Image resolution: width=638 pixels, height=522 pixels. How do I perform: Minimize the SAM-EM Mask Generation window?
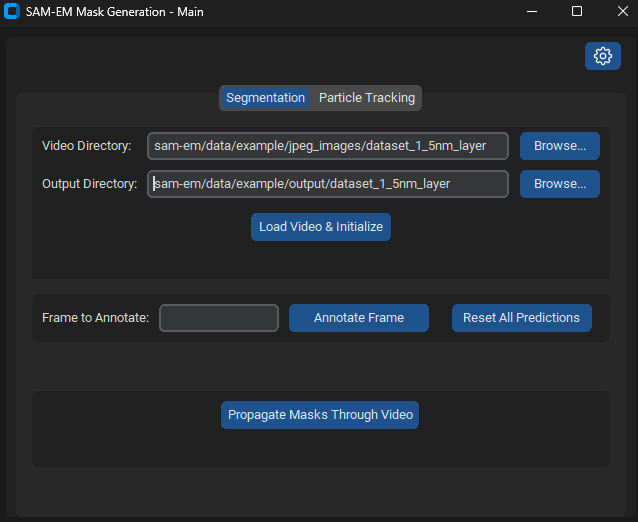[531, 11]
